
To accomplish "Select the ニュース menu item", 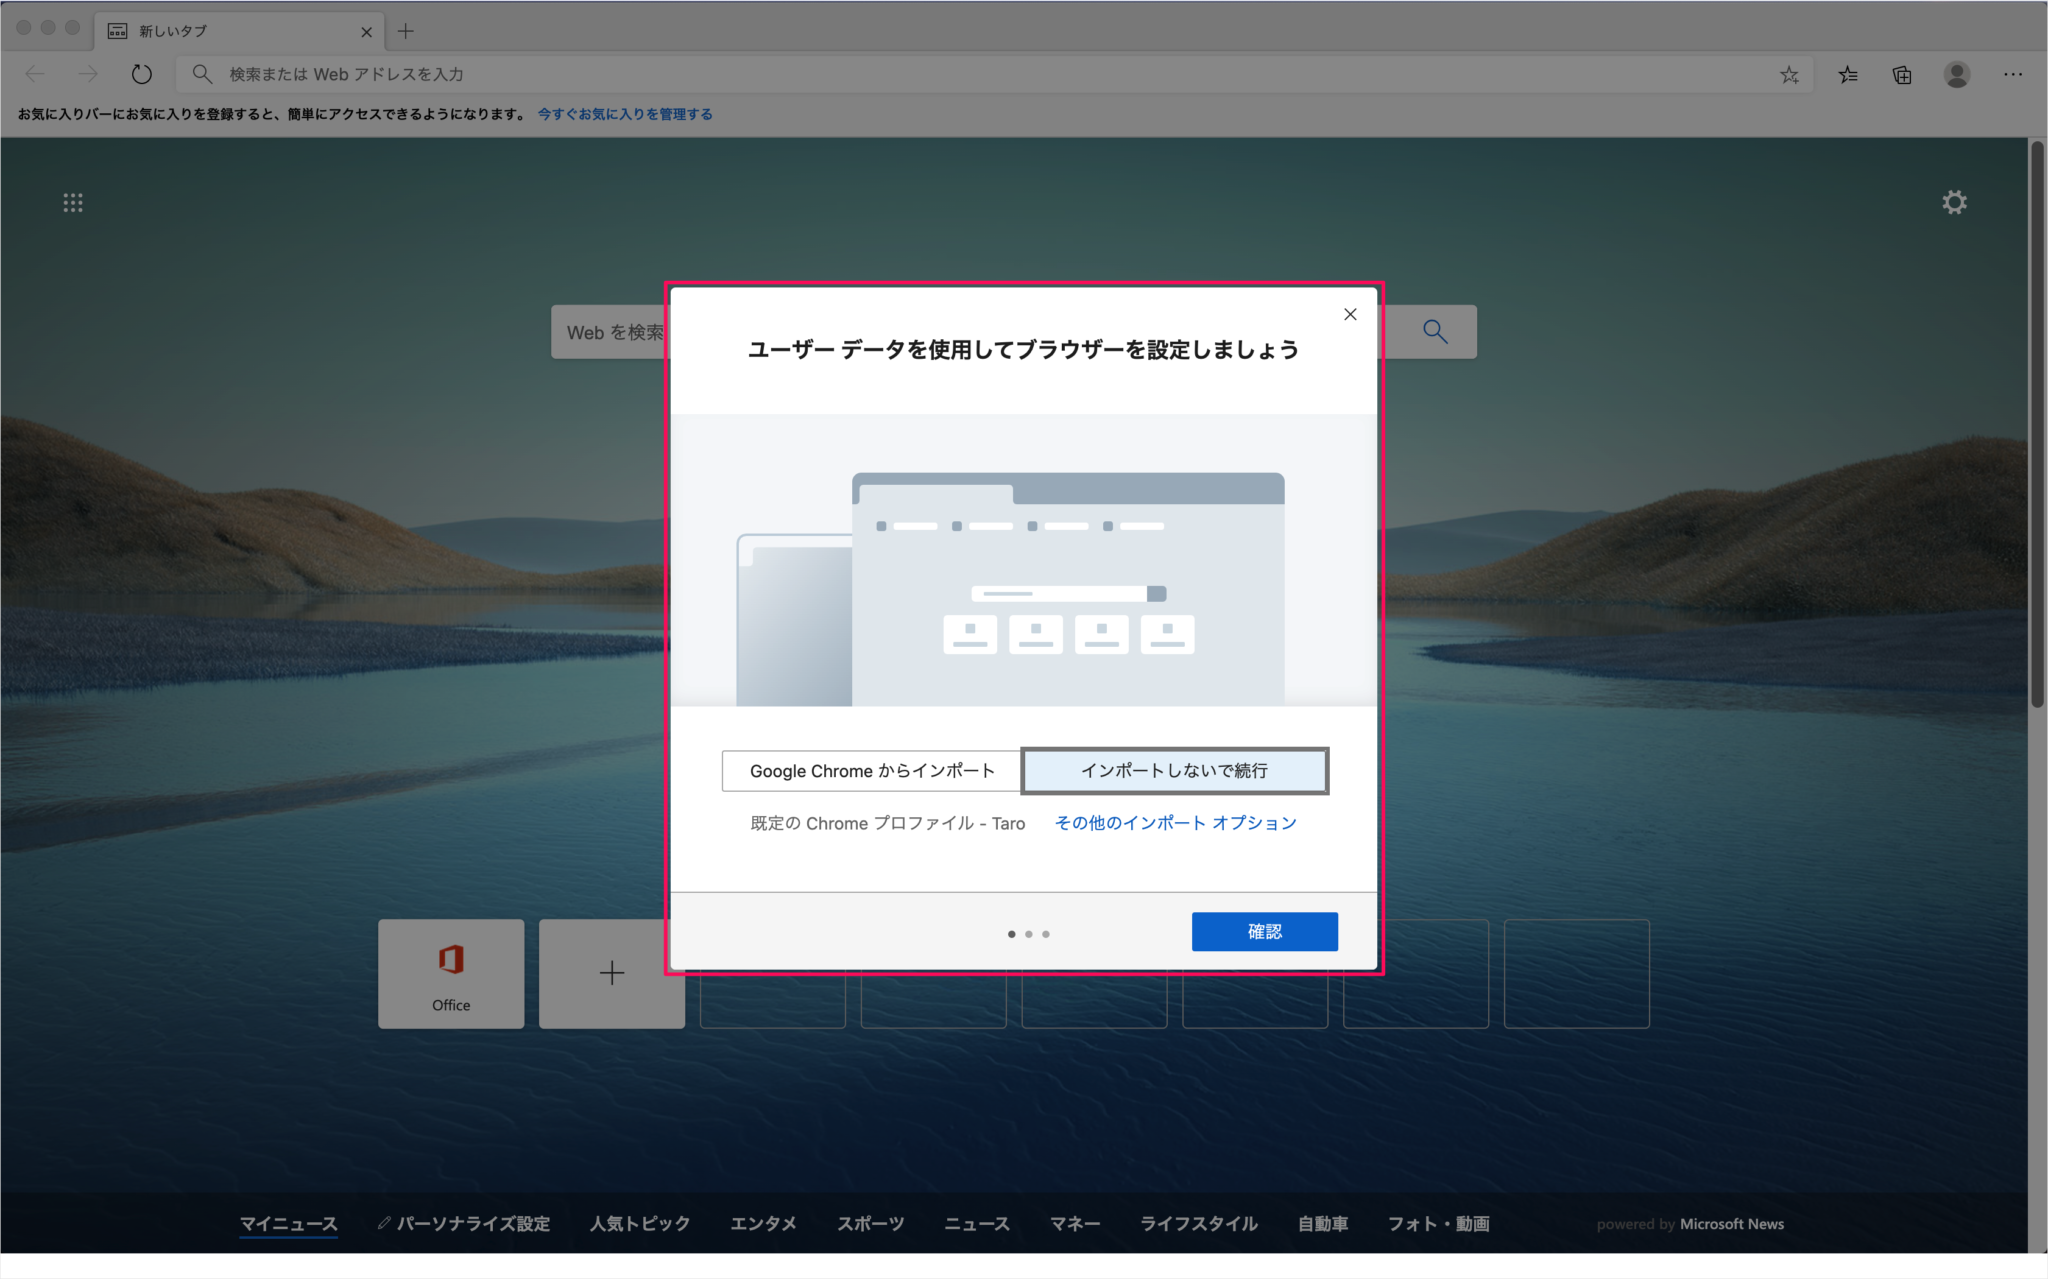I will pos(977,1223).
